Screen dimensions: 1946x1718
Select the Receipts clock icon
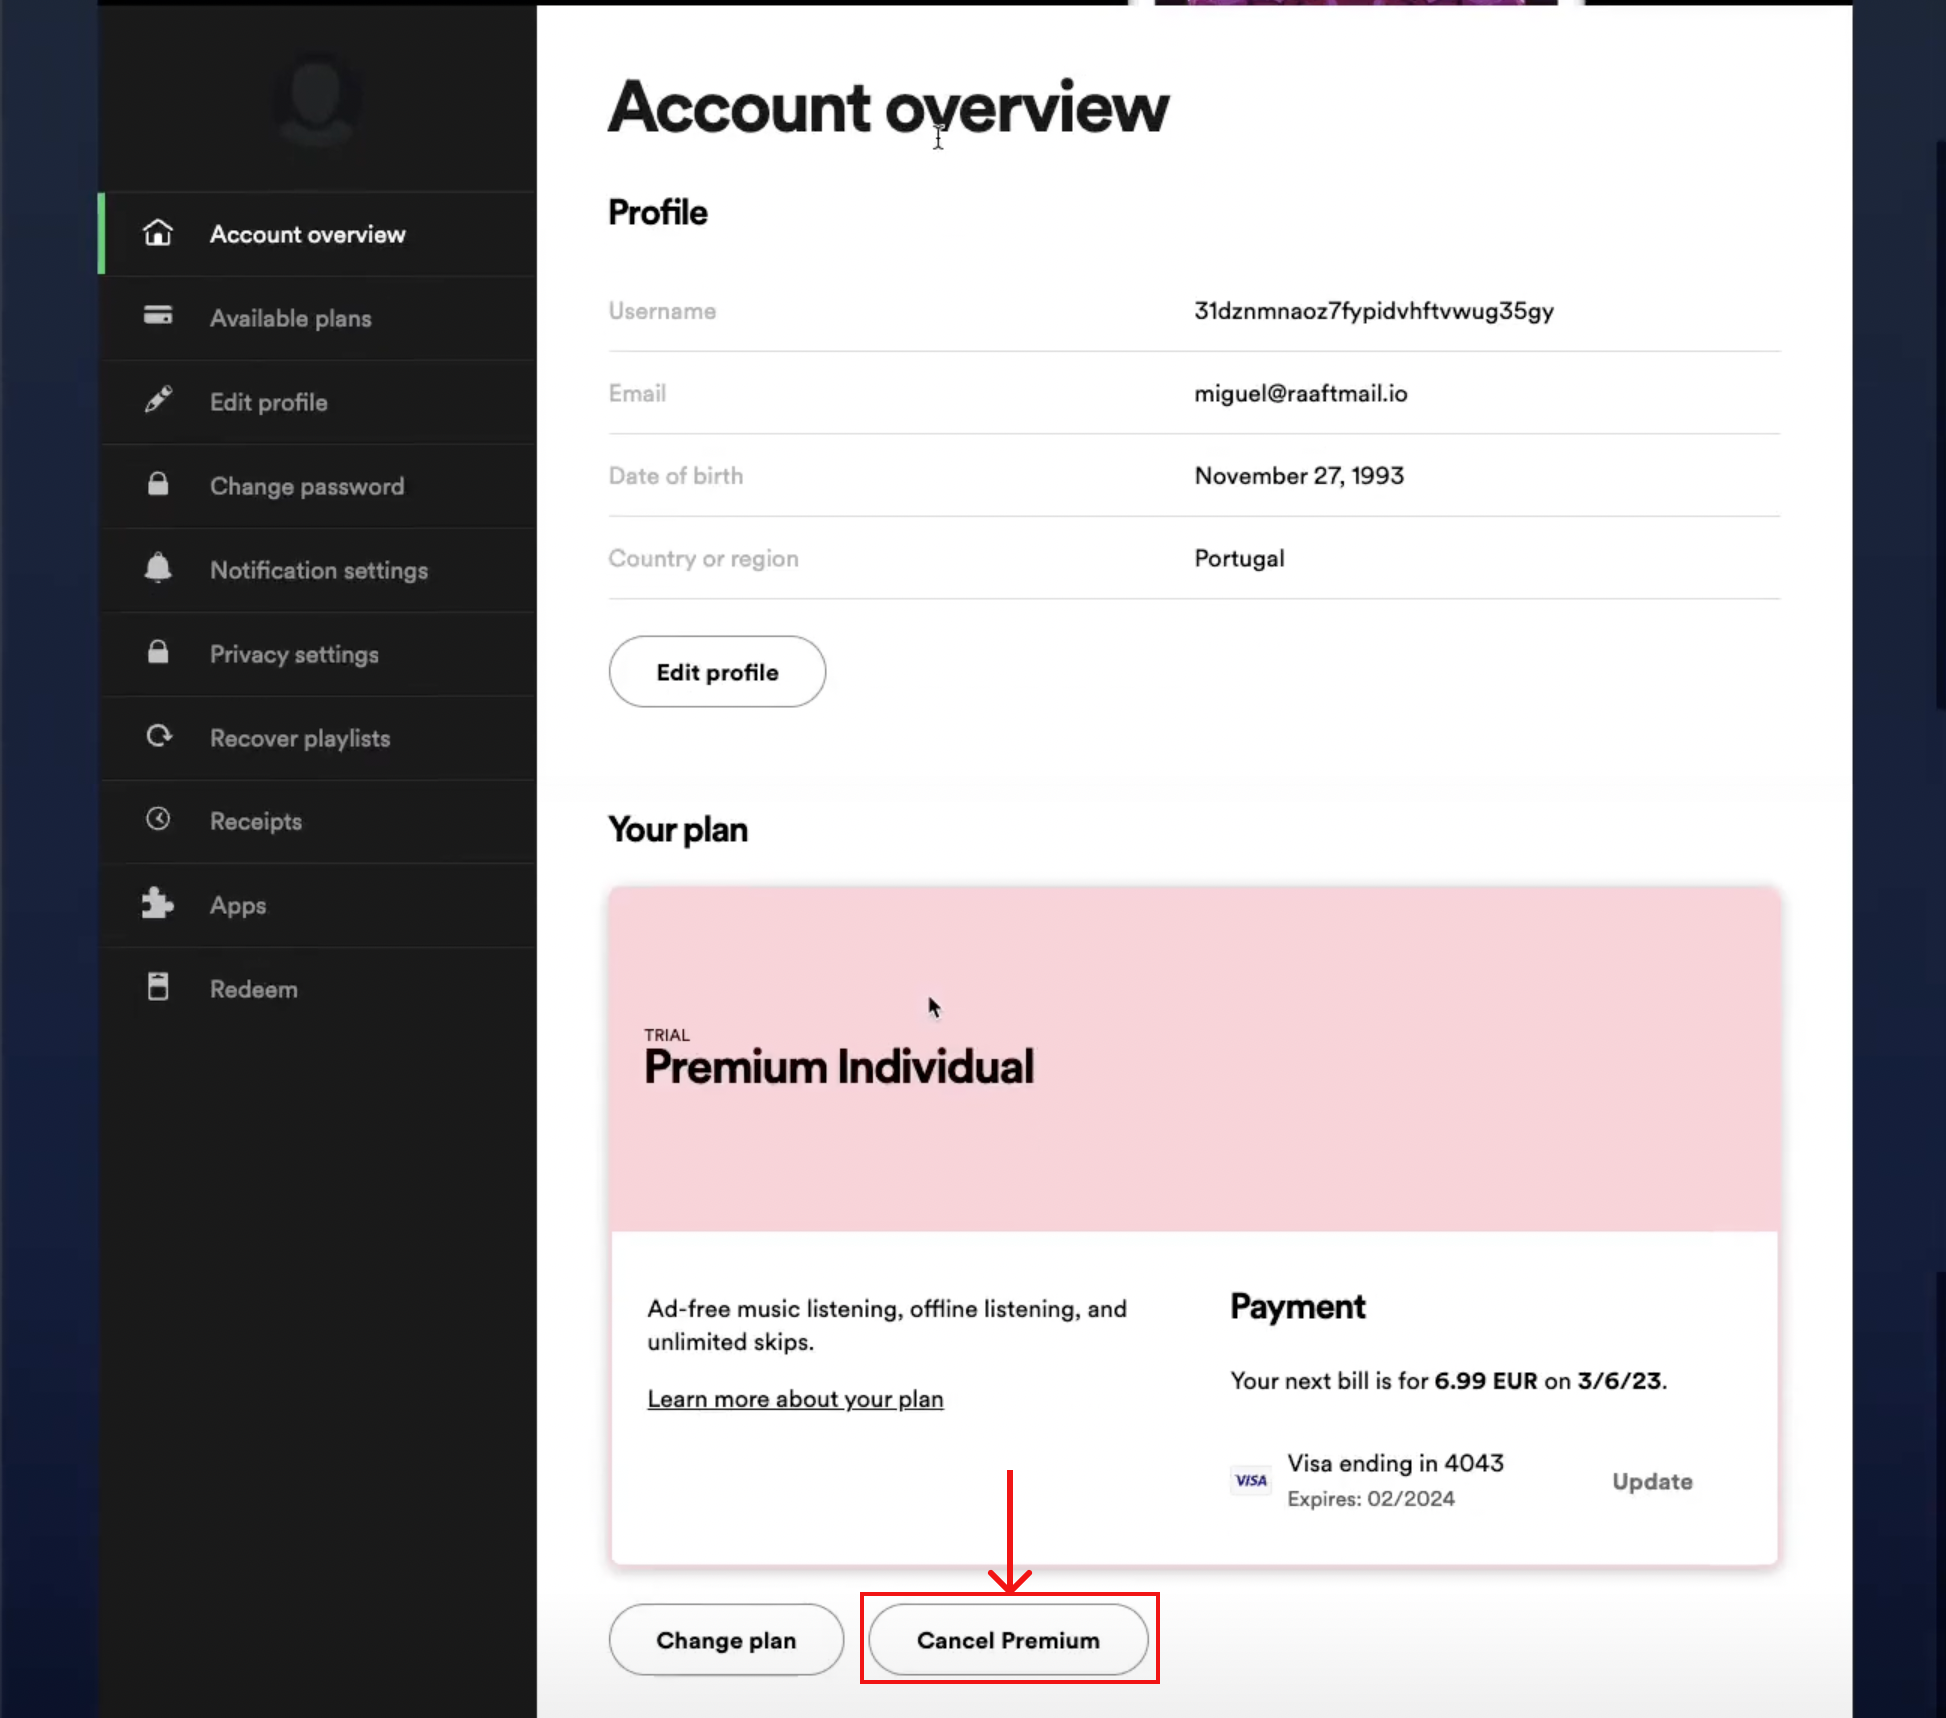tap(159, 819)
